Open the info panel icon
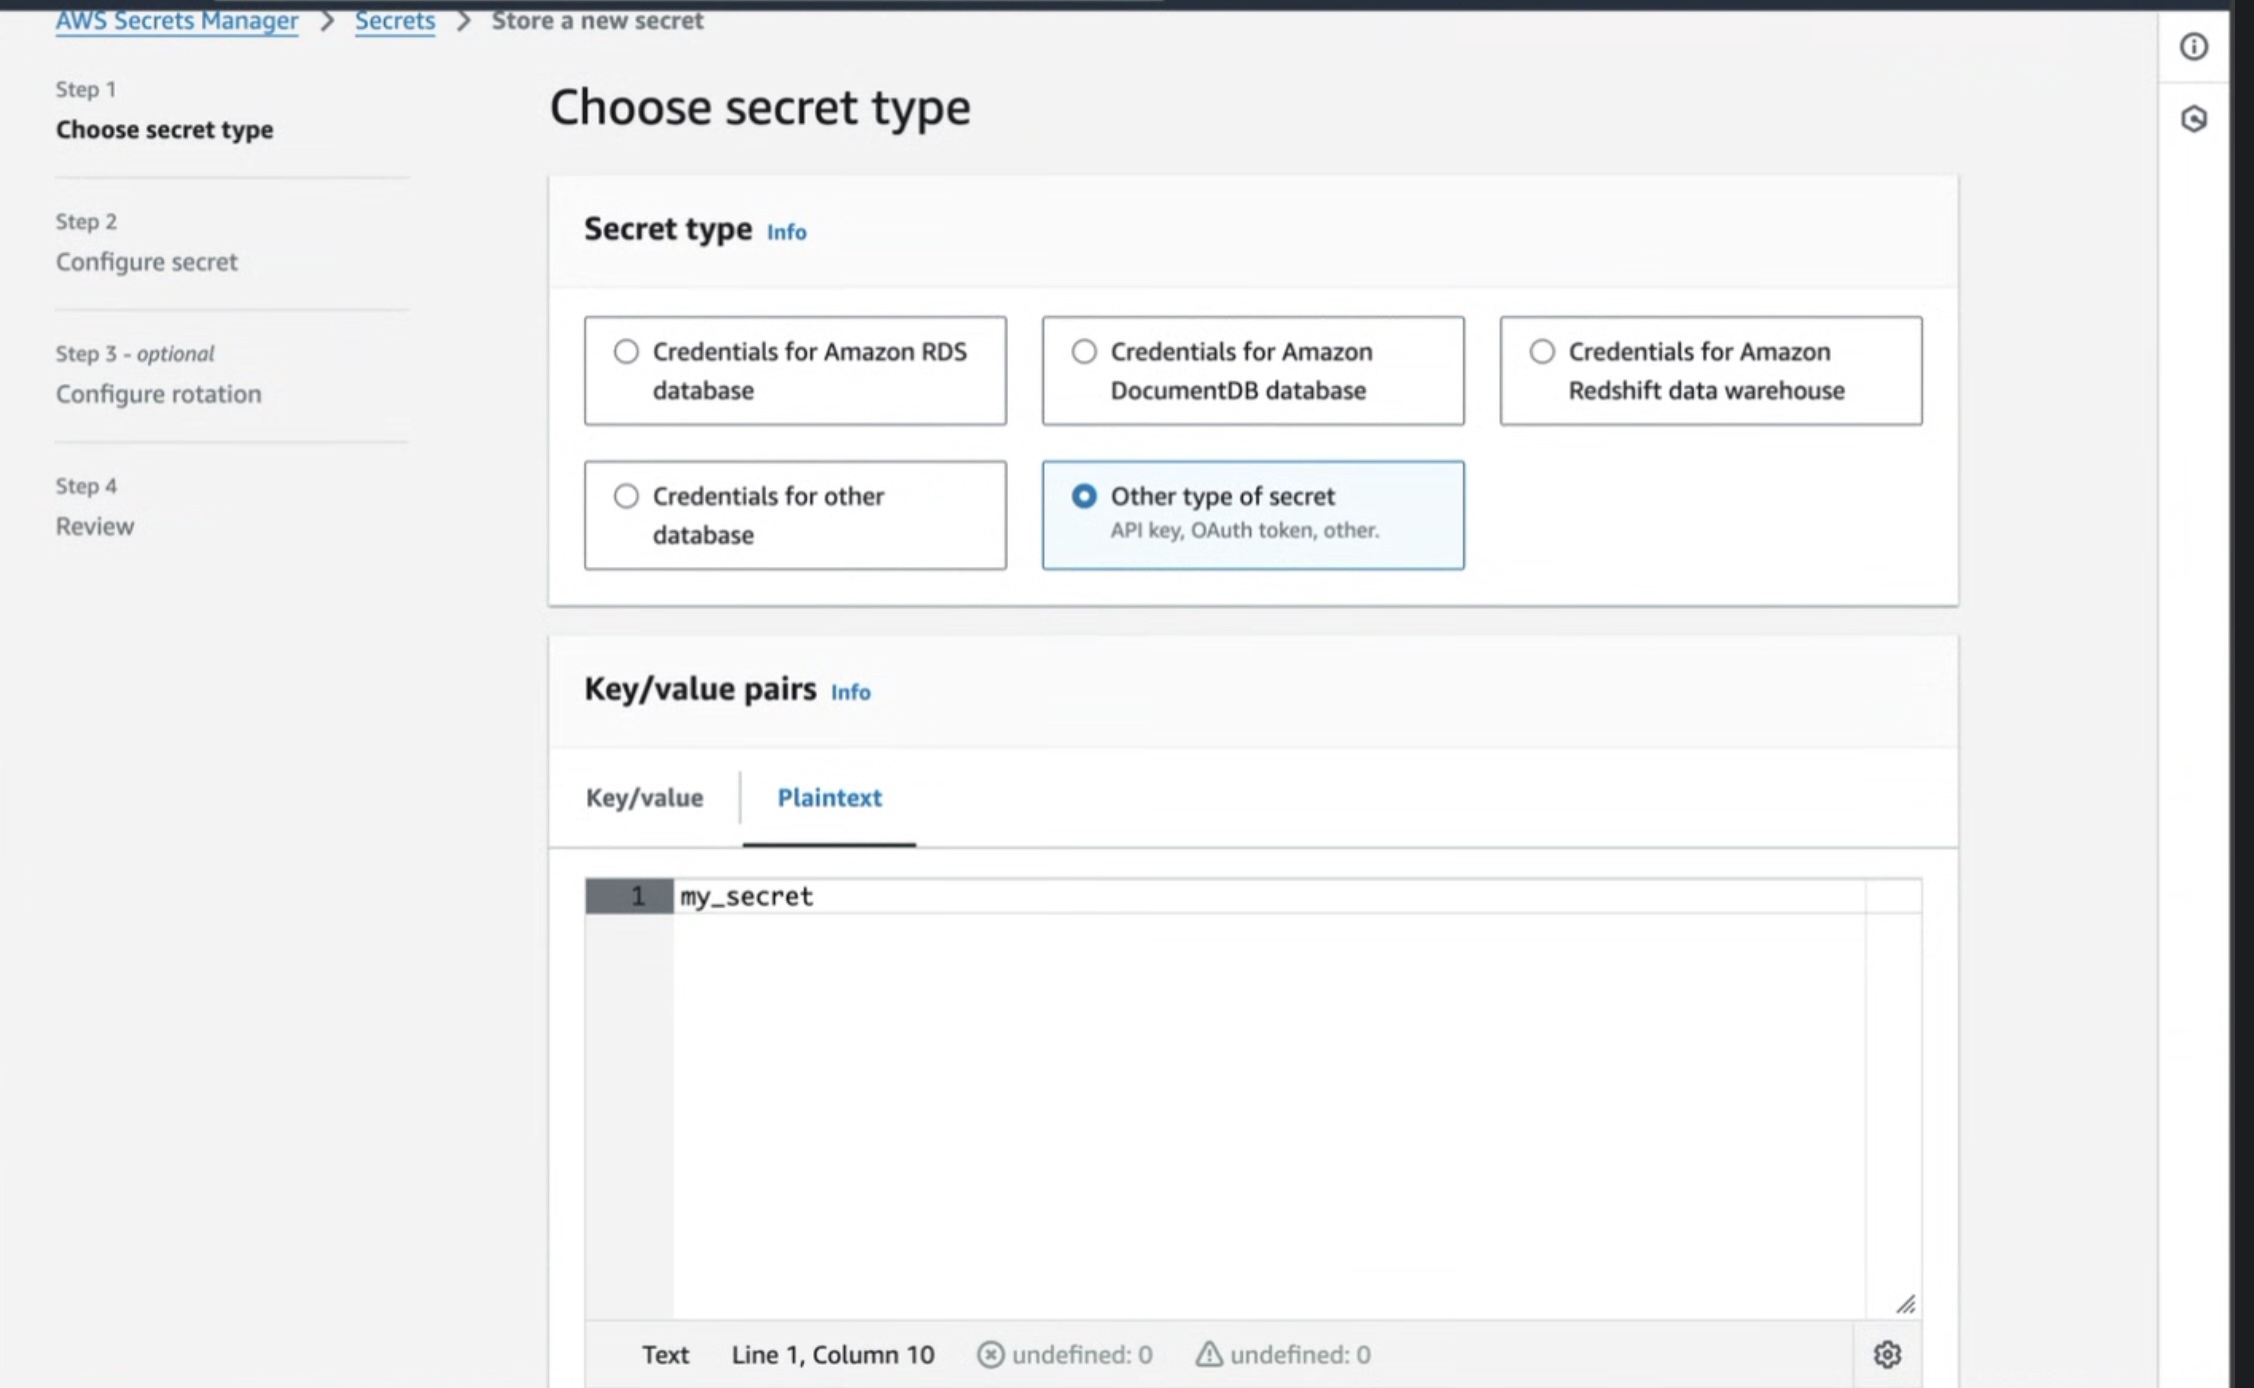 2193,47
